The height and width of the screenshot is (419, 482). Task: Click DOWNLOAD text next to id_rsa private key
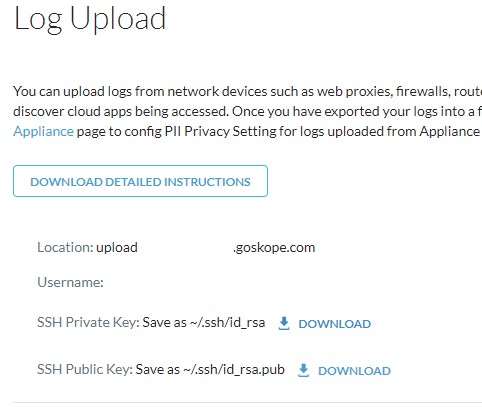(x=335, y=324)
